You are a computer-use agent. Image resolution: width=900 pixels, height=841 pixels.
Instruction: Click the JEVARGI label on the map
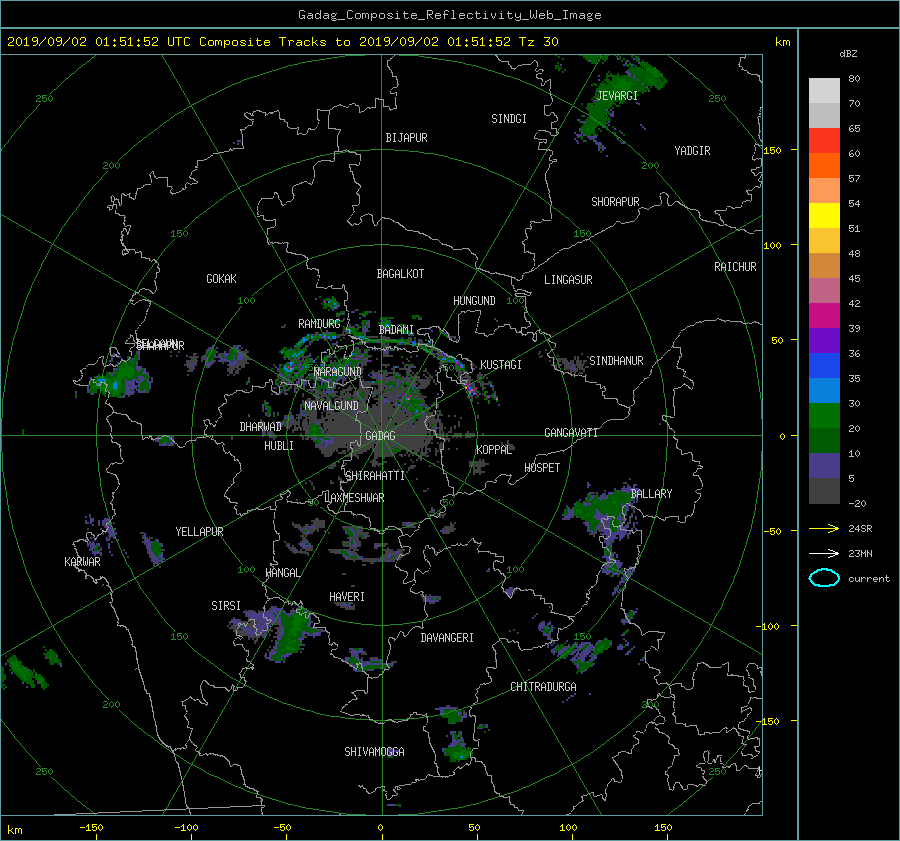(617, 95)
